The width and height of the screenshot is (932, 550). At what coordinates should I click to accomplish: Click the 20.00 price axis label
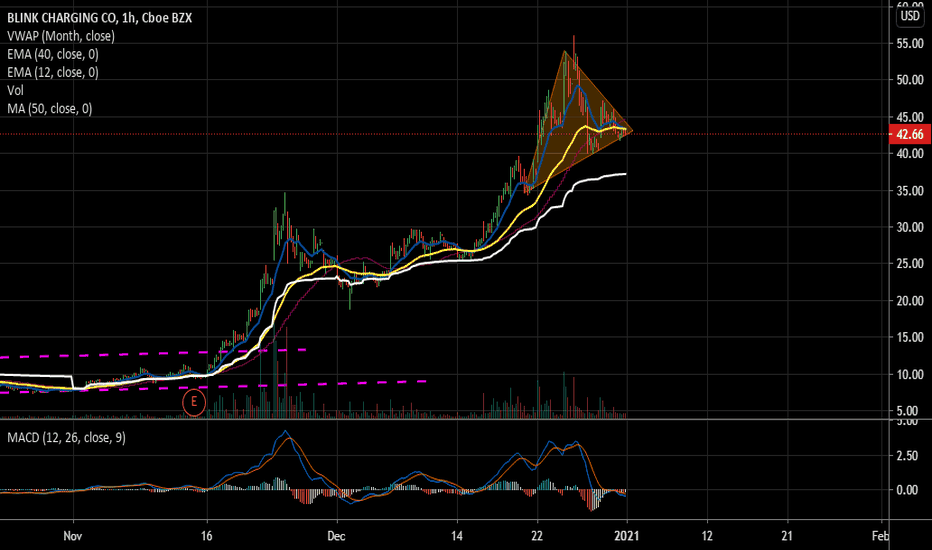coord(909,301)
